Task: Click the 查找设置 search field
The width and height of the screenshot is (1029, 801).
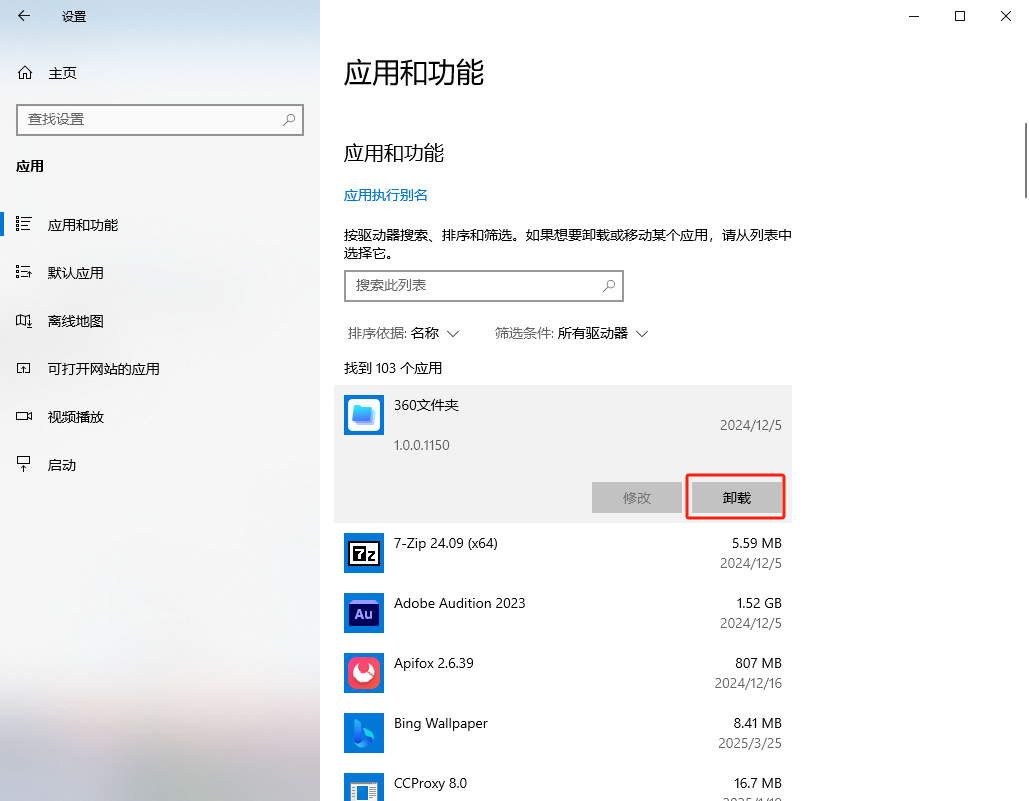Action: pos(159,119)
